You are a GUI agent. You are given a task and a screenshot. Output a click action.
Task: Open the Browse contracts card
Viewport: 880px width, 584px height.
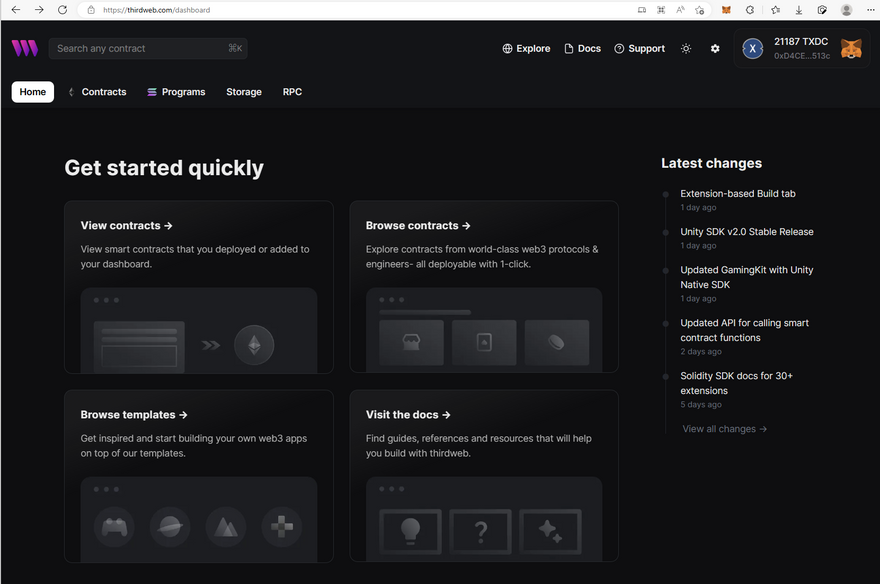point(484,287)
